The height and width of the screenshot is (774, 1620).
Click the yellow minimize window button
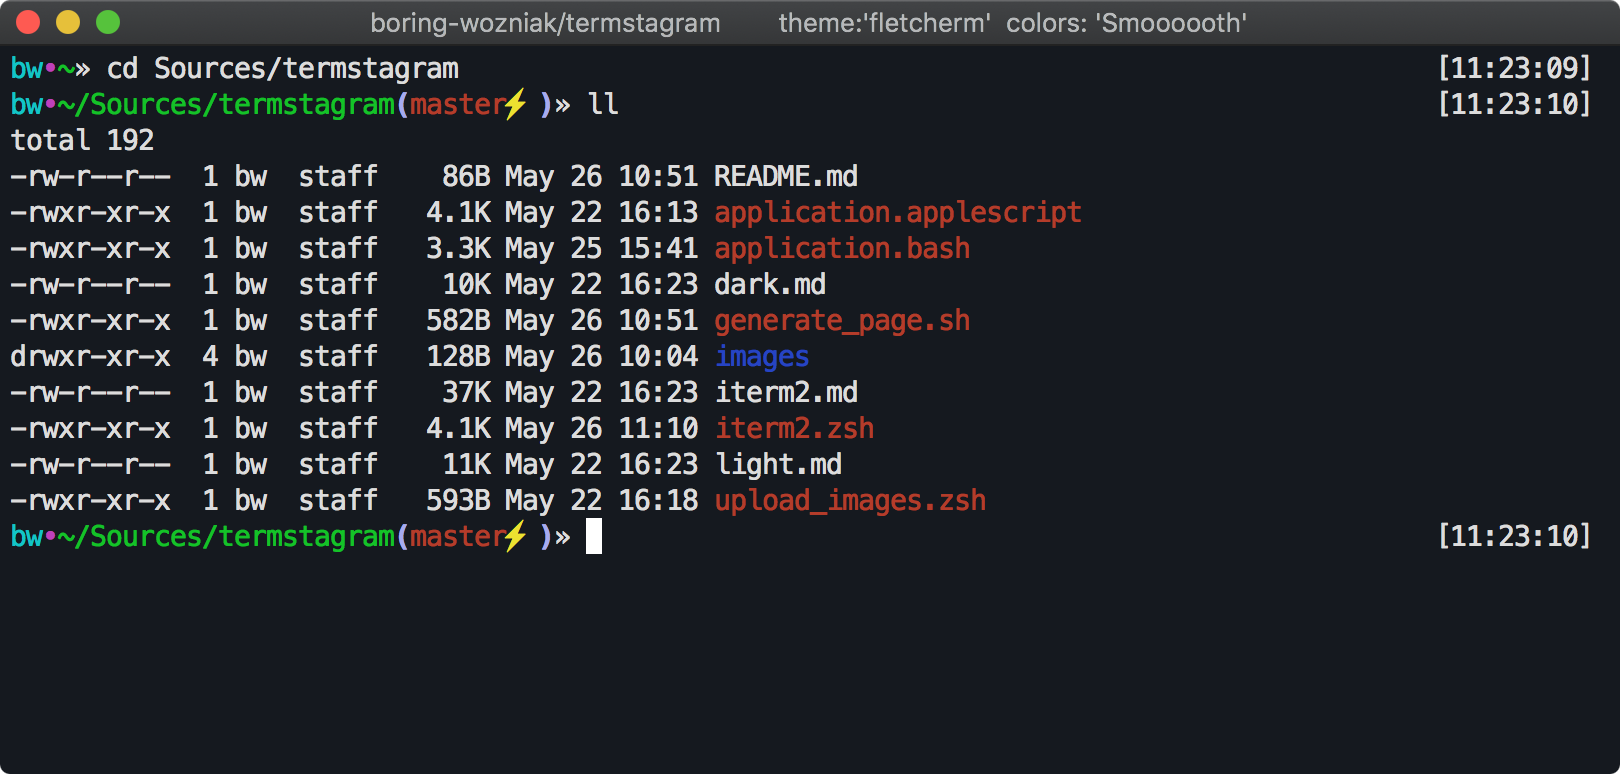(68, 22)
